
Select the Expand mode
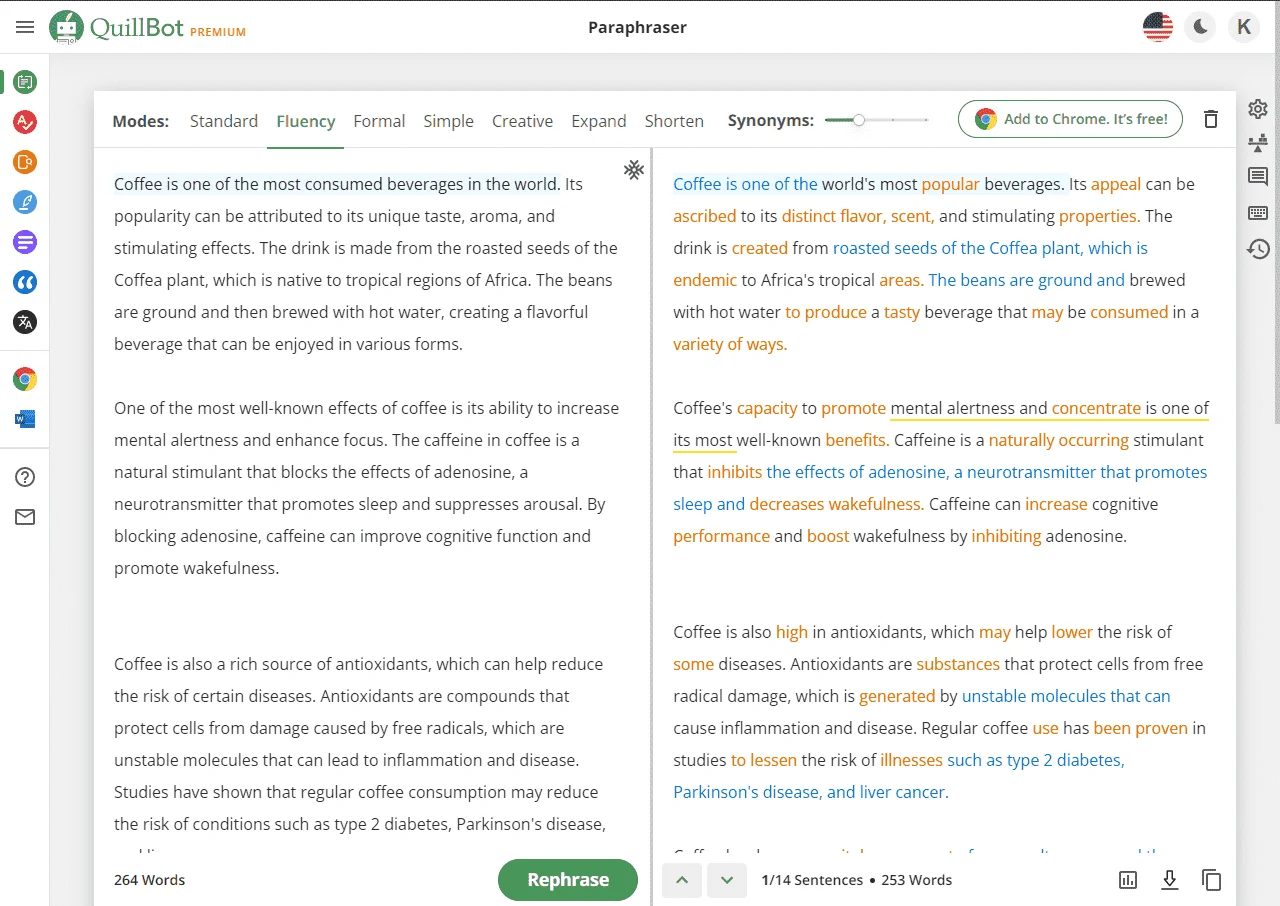click(x=598, y=121)
